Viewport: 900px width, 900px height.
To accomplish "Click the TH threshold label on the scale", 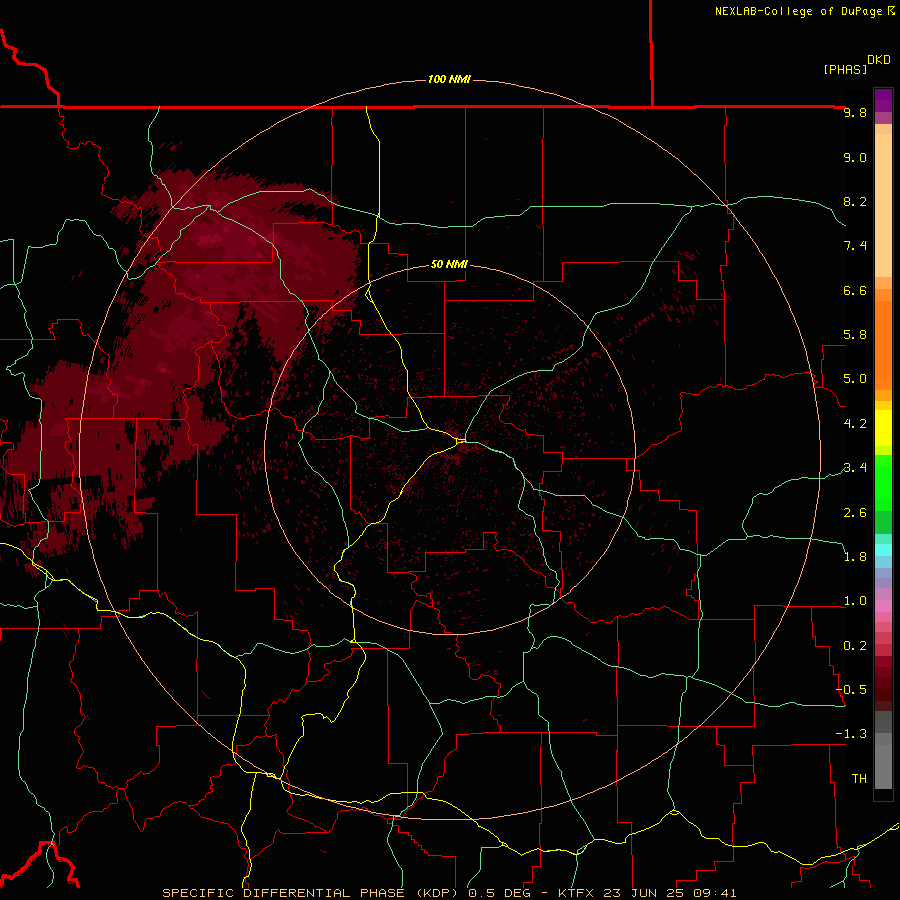I will click(859, 779).
